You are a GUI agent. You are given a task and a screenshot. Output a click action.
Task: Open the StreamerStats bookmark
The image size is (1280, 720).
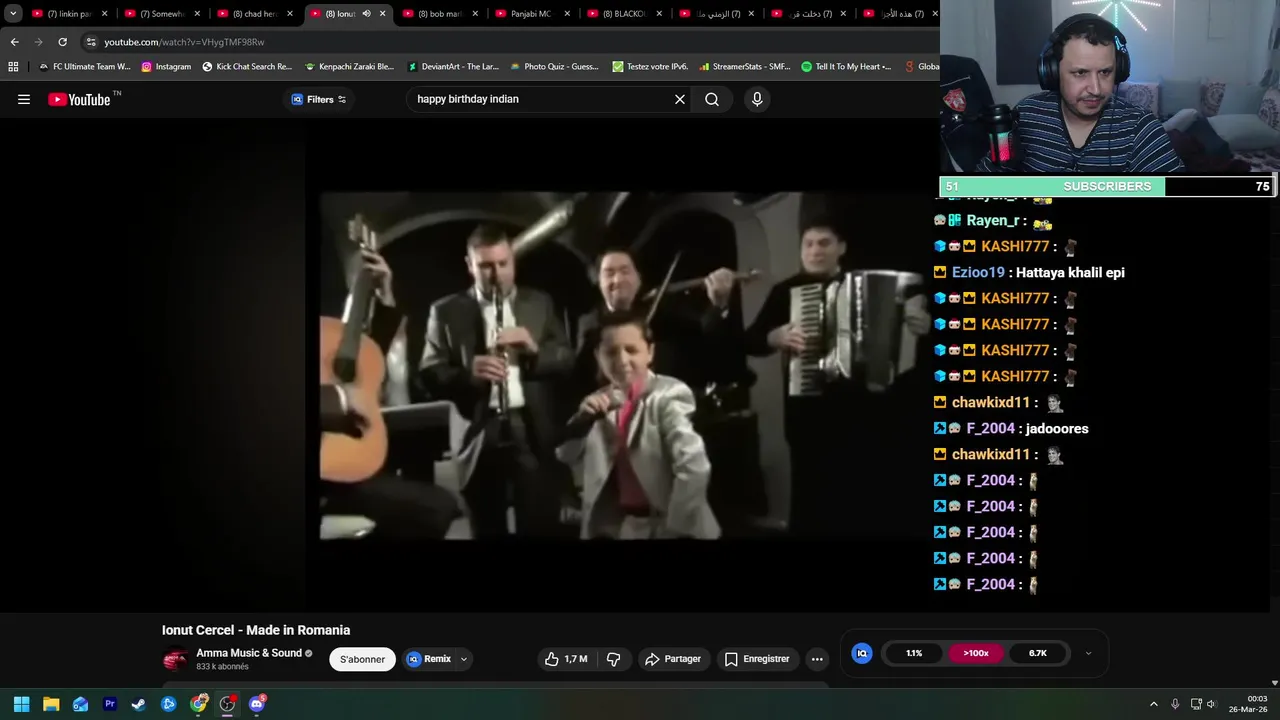coord(745,67)
